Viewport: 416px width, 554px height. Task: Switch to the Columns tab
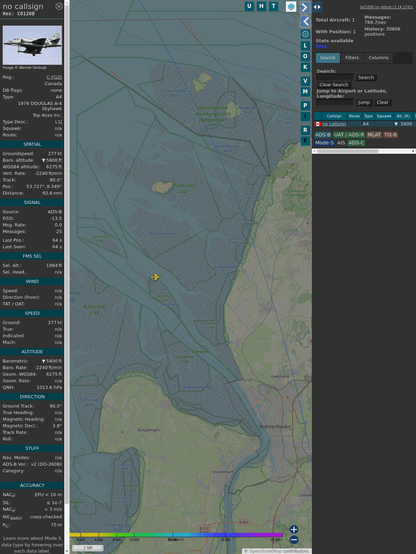point(378,58)
